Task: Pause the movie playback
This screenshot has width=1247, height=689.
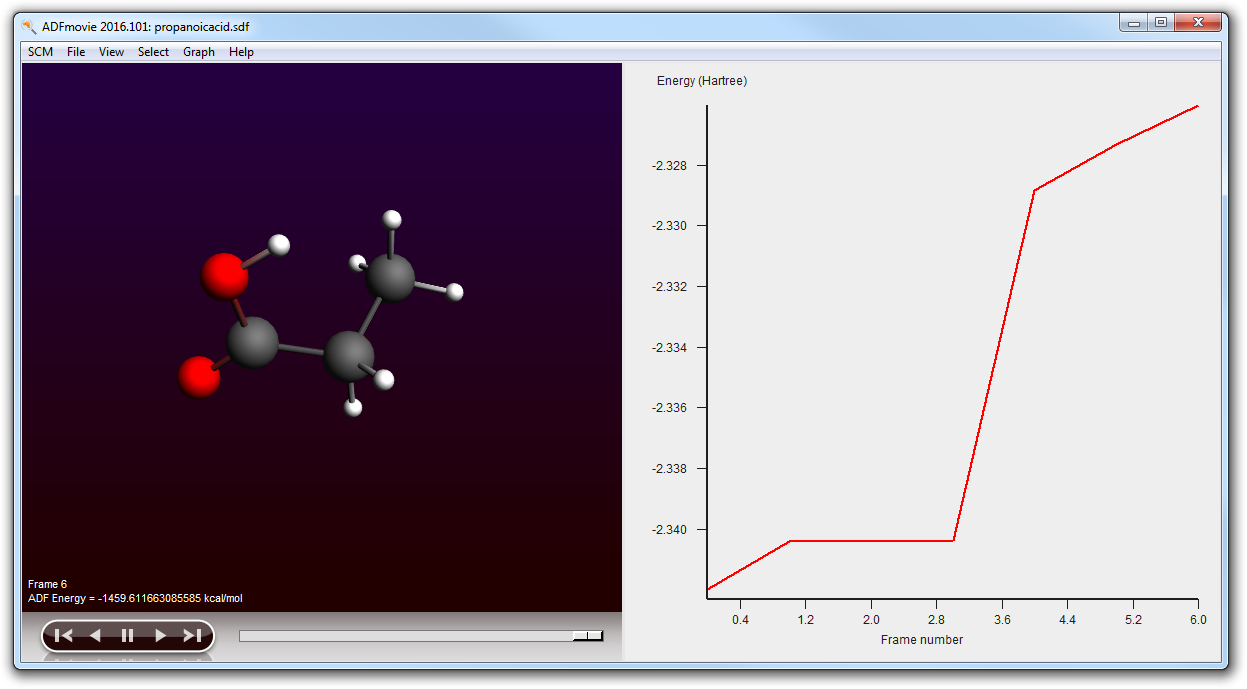Action: pyautogui.click(x=127, y=635)
